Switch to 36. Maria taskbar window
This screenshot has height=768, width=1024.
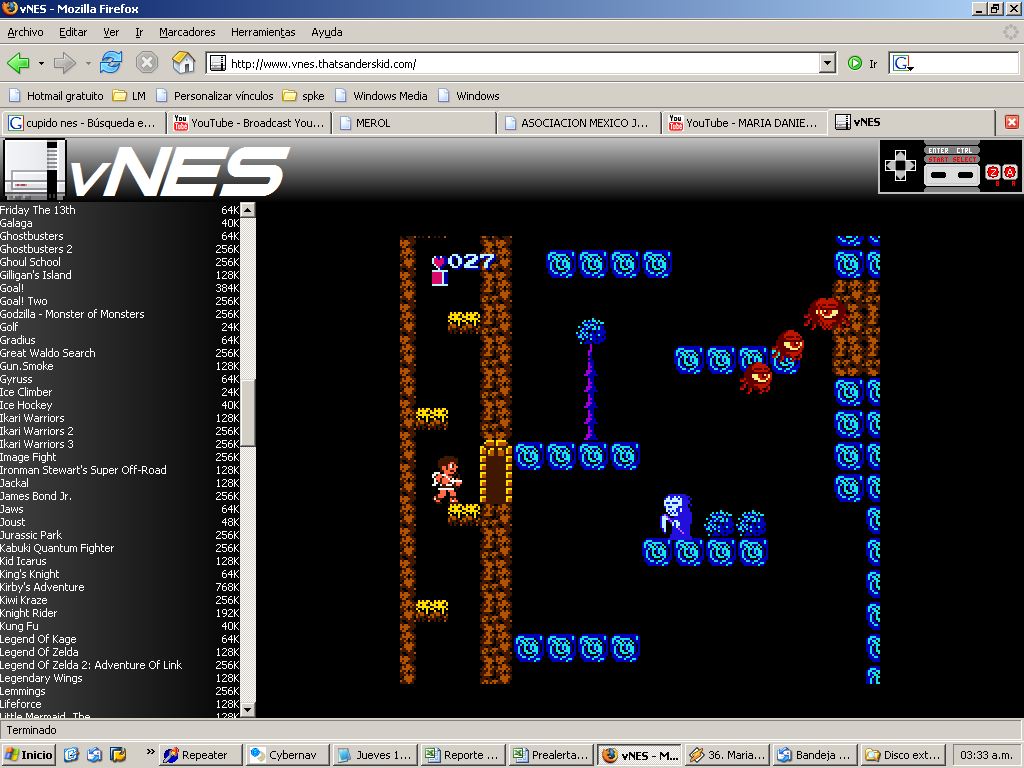[x=726, y=755]
